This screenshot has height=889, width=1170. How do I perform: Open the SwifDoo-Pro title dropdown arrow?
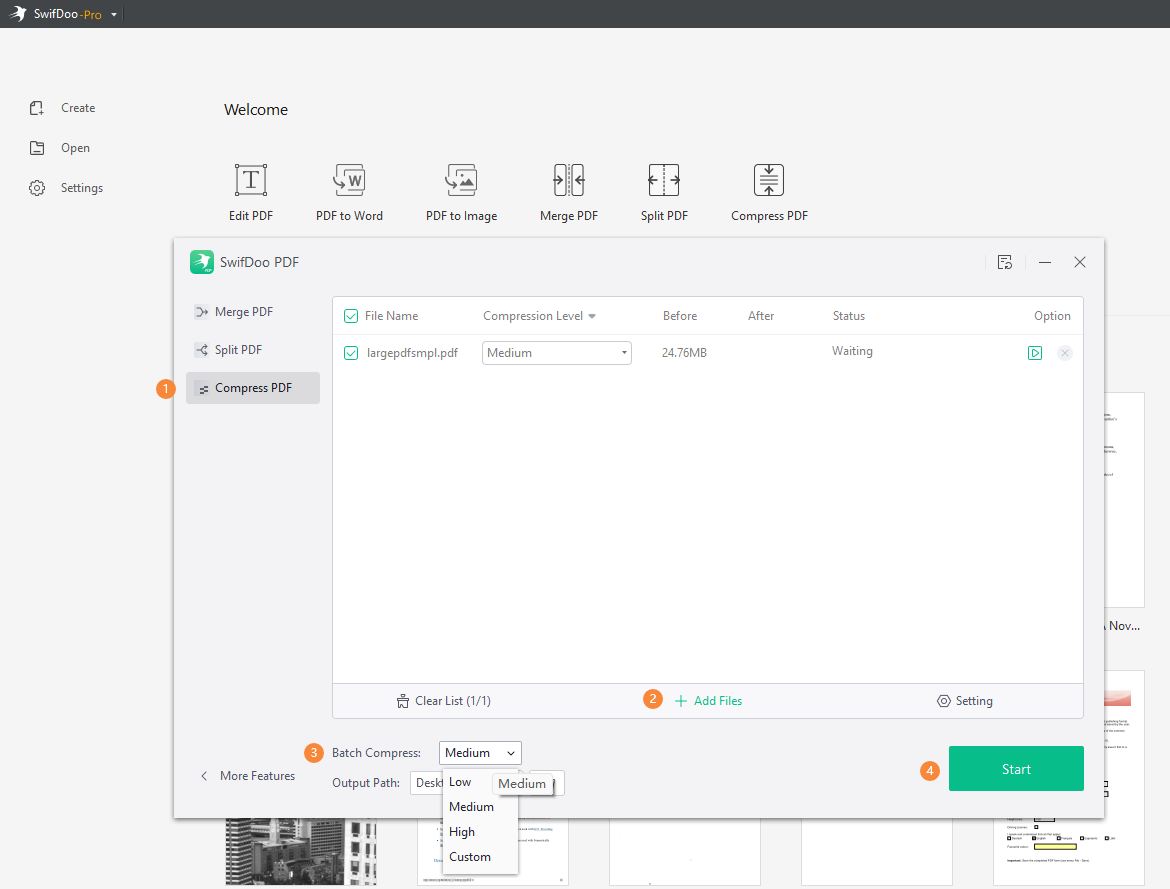point(114,14)
